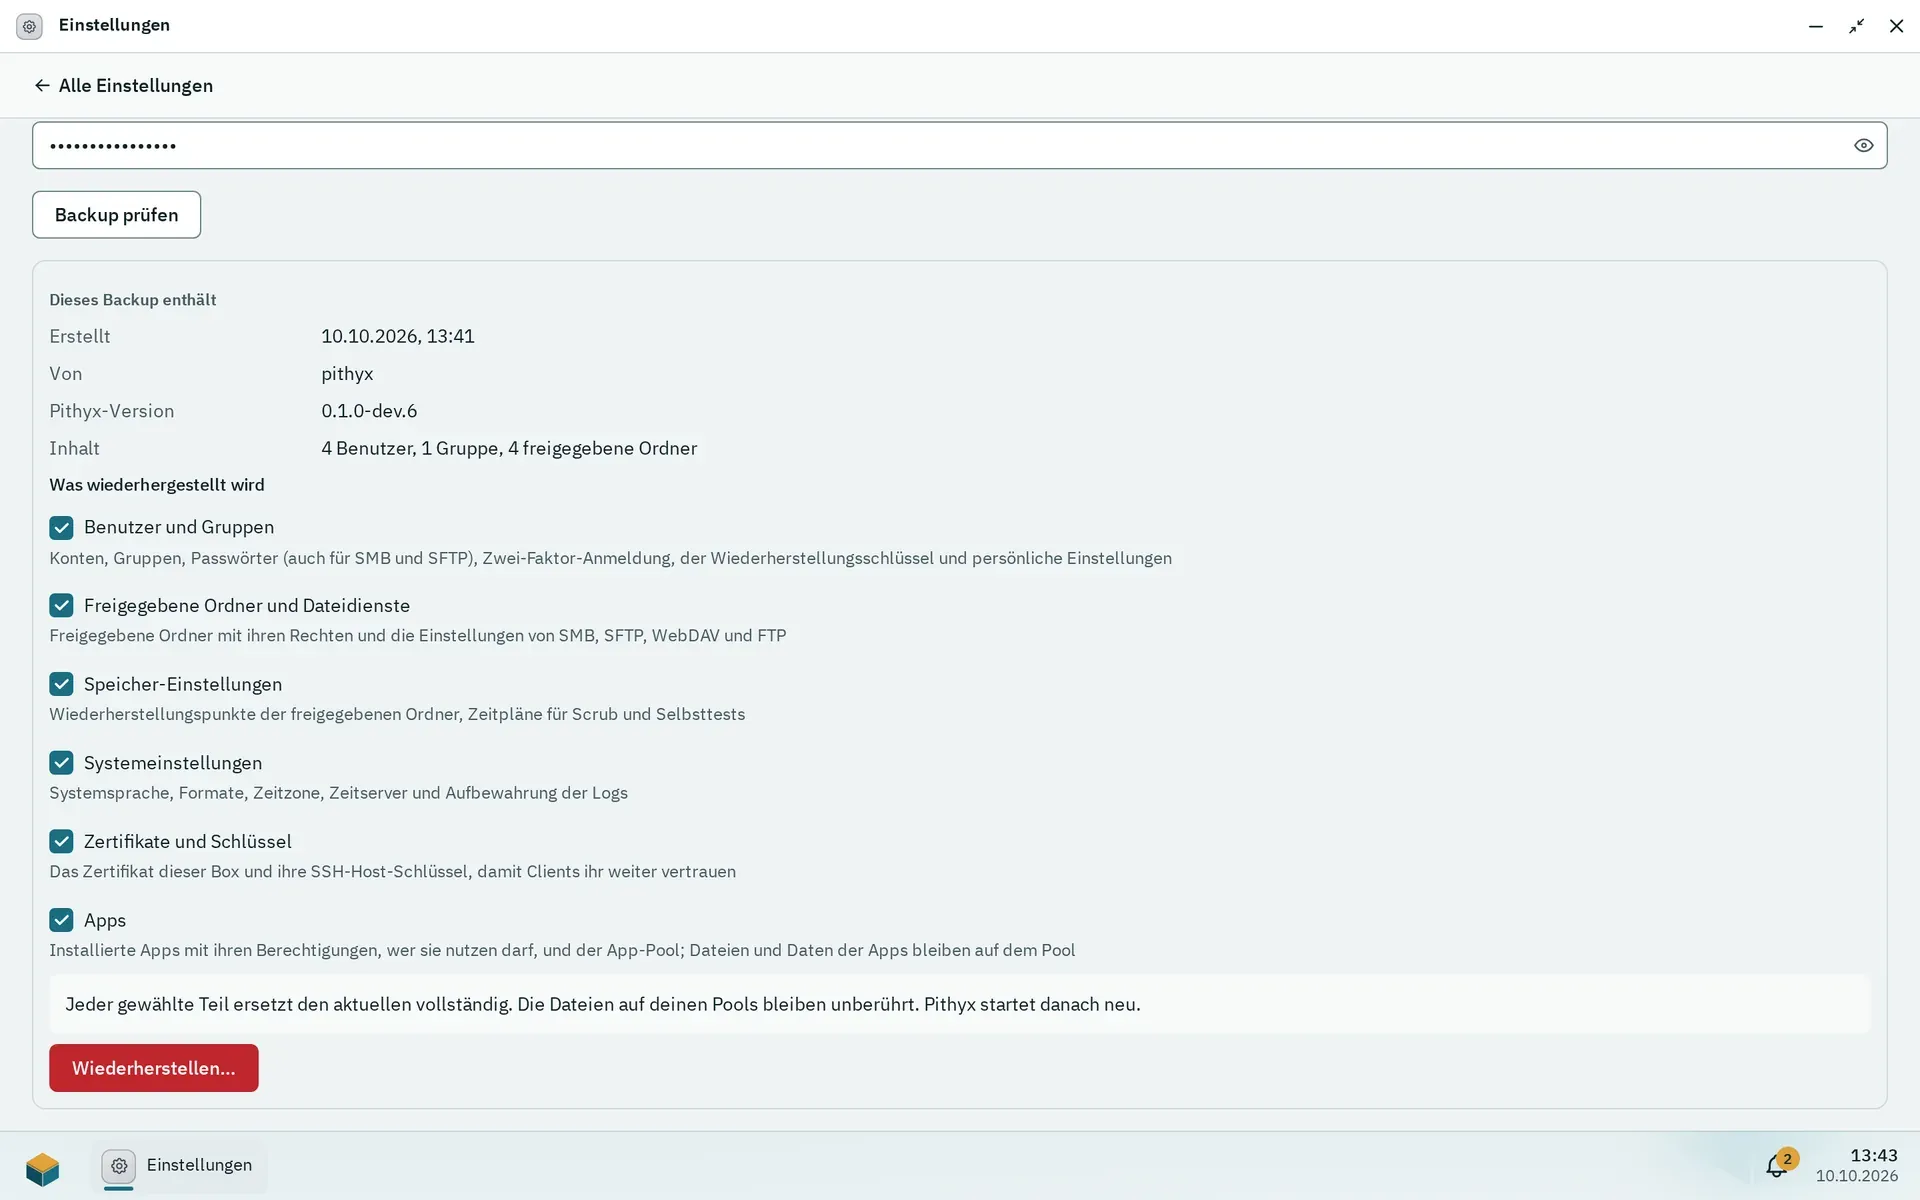Select the date 10.10.2026, 13:41 value
The height and width of the screenshot is (1200, 1920).
coord(398,336)
